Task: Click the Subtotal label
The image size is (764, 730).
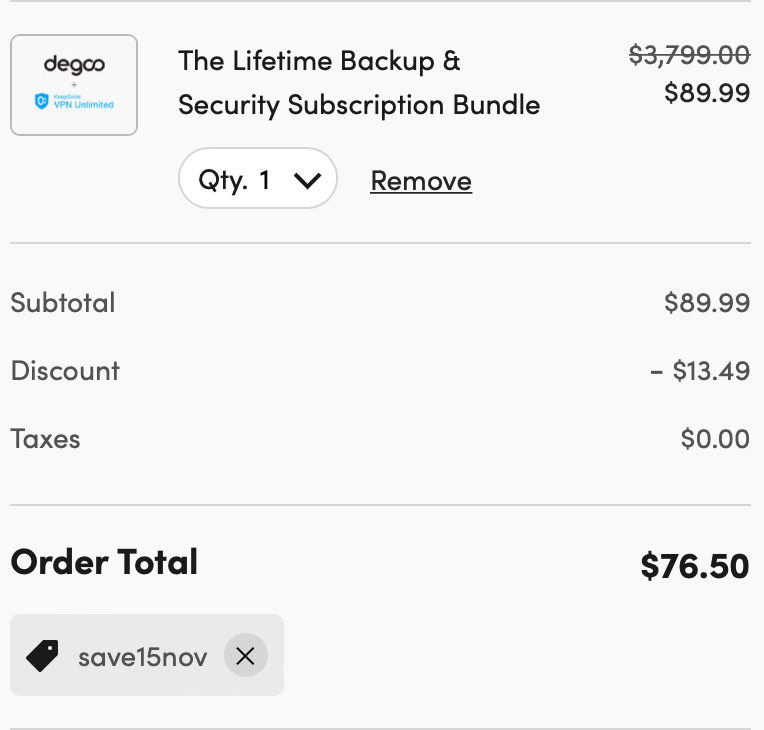Action: pyautogui.click(x=63, y=303)
